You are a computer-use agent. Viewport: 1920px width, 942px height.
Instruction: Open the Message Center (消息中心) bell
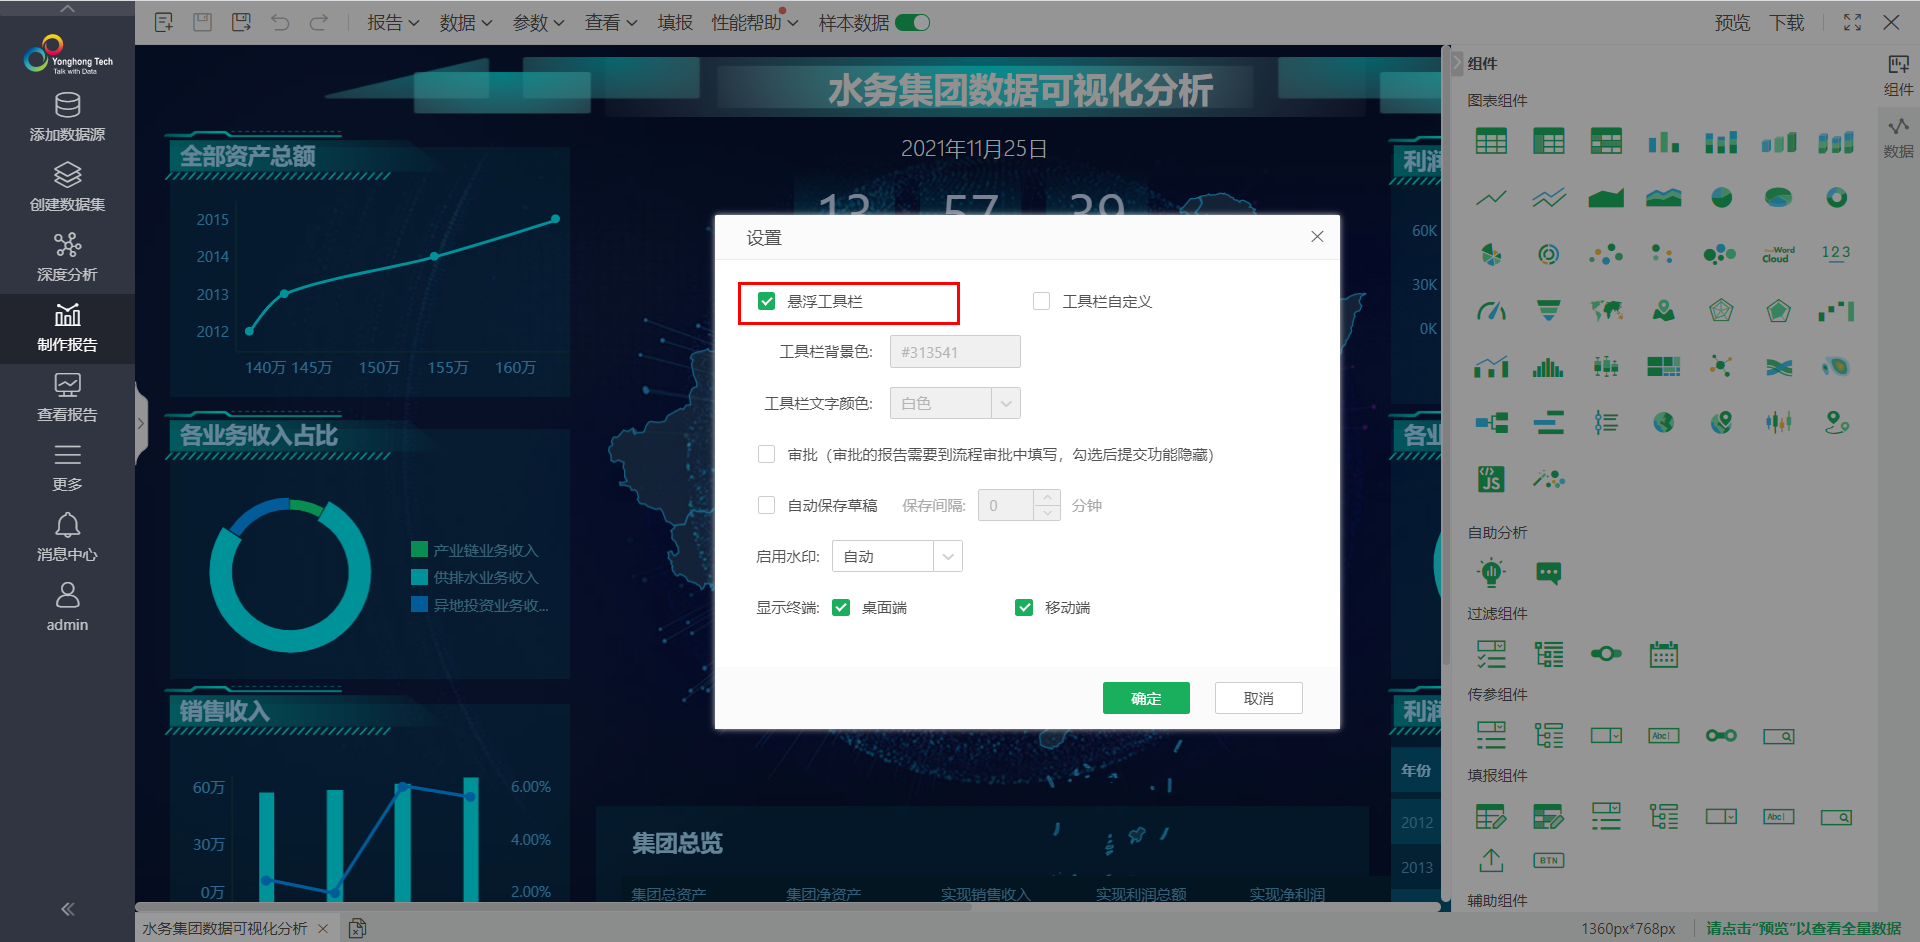(x=67, y=537)
